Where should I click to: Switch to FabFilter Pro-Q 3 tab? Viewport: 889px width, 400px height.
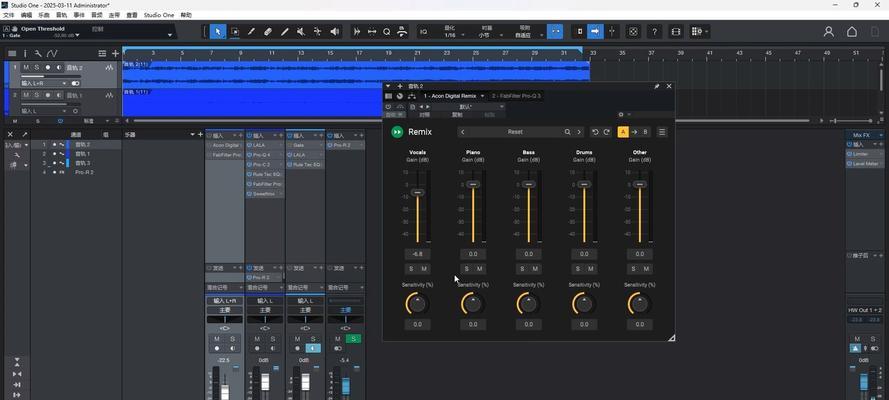point(516,96)
